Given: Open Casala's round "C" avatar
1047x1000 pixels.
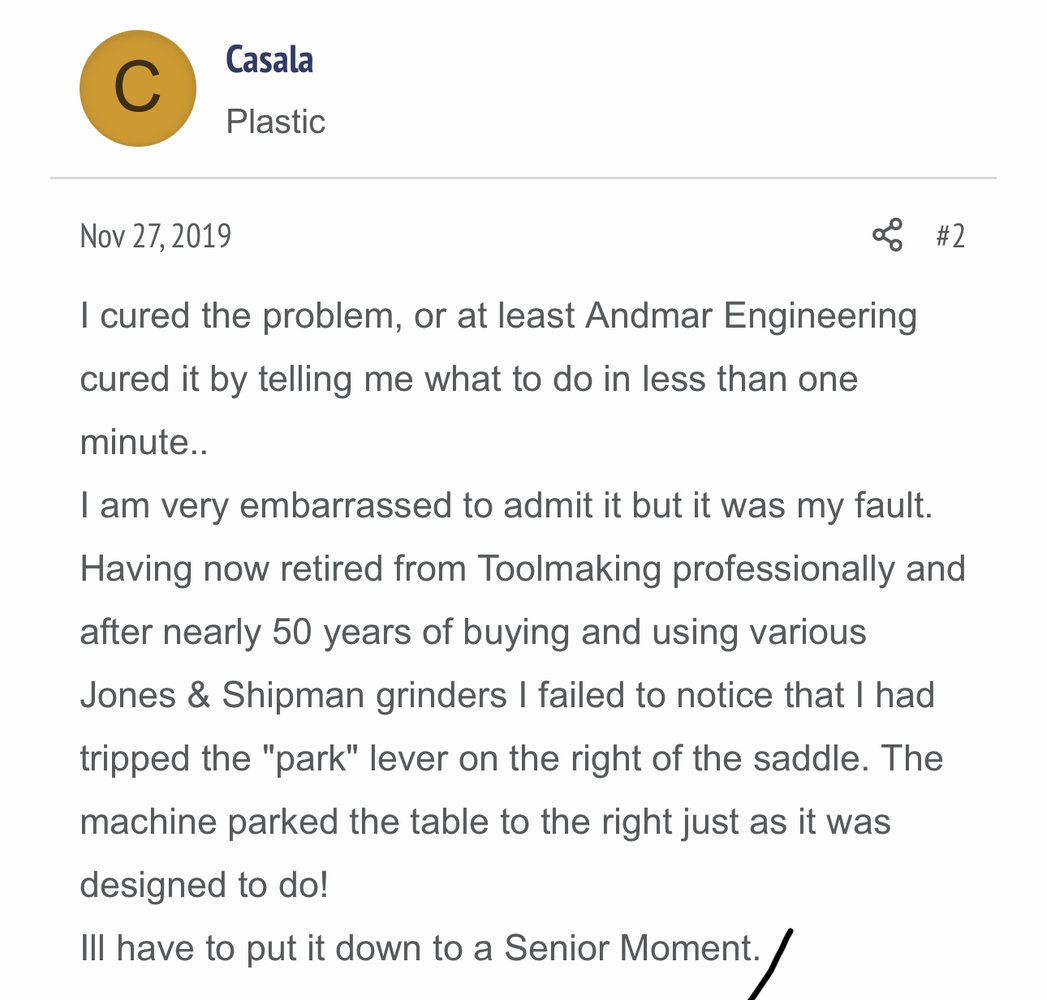Looking at the screenshot, I should click(x=137, y=88).
